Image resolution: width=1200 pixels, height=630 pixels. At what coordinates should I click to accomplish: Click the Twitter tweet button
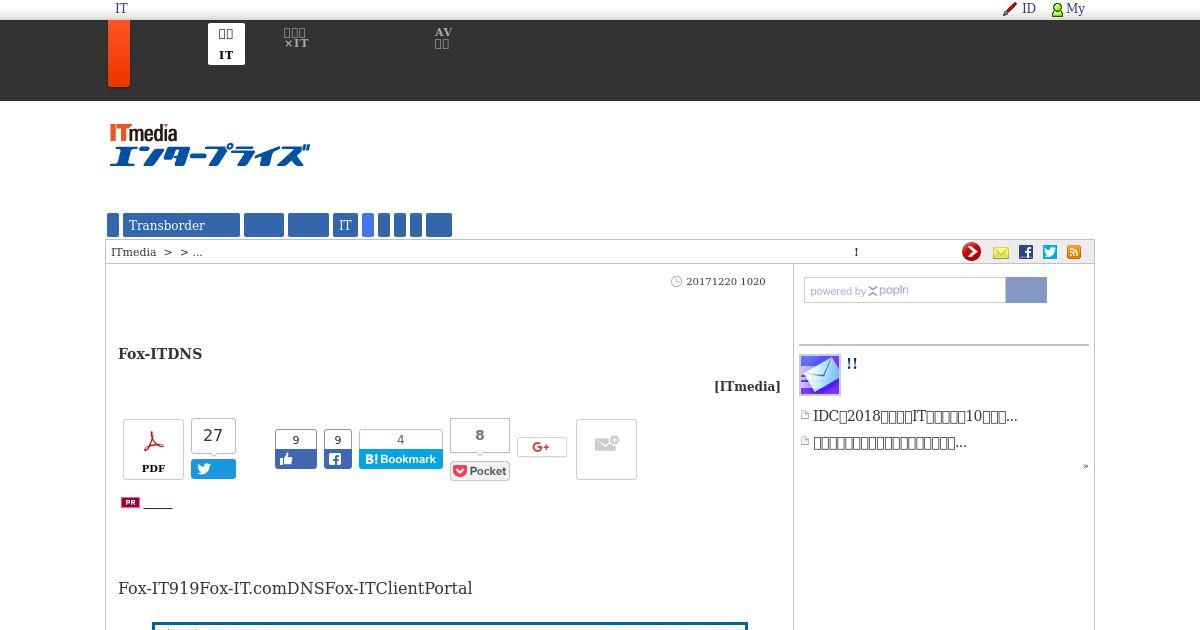pyautogui.click(x=213, y=469)
